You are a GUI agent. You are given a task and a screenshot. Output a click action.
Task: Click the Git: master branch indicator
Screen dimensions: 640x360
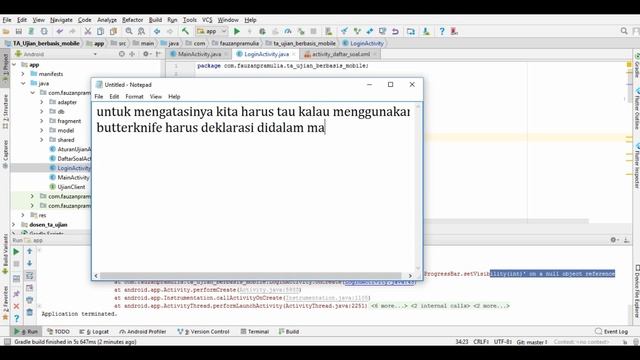pyautogui.click(x=532, y=342)
